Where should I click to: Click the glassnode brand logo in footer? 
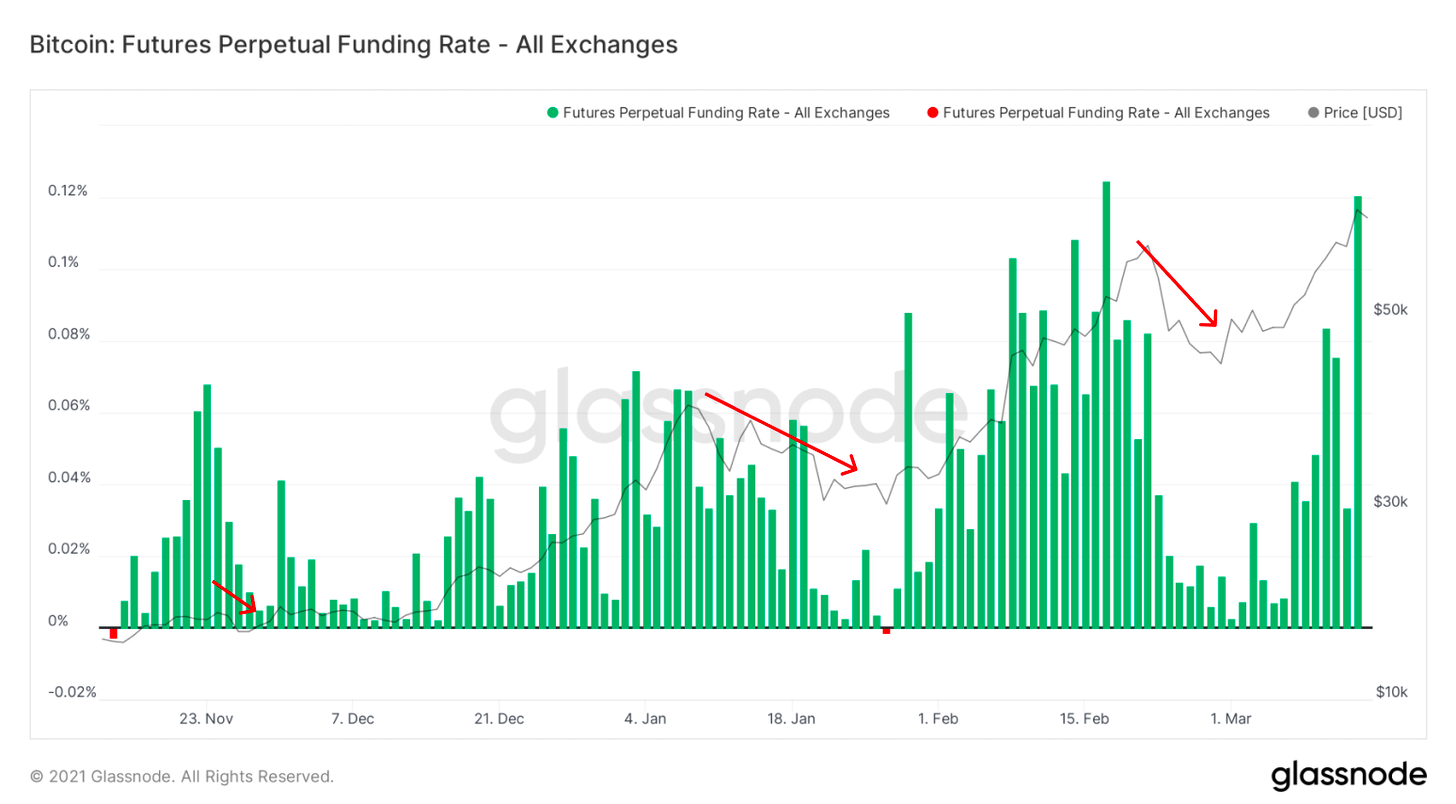(x=1348, y=775)
